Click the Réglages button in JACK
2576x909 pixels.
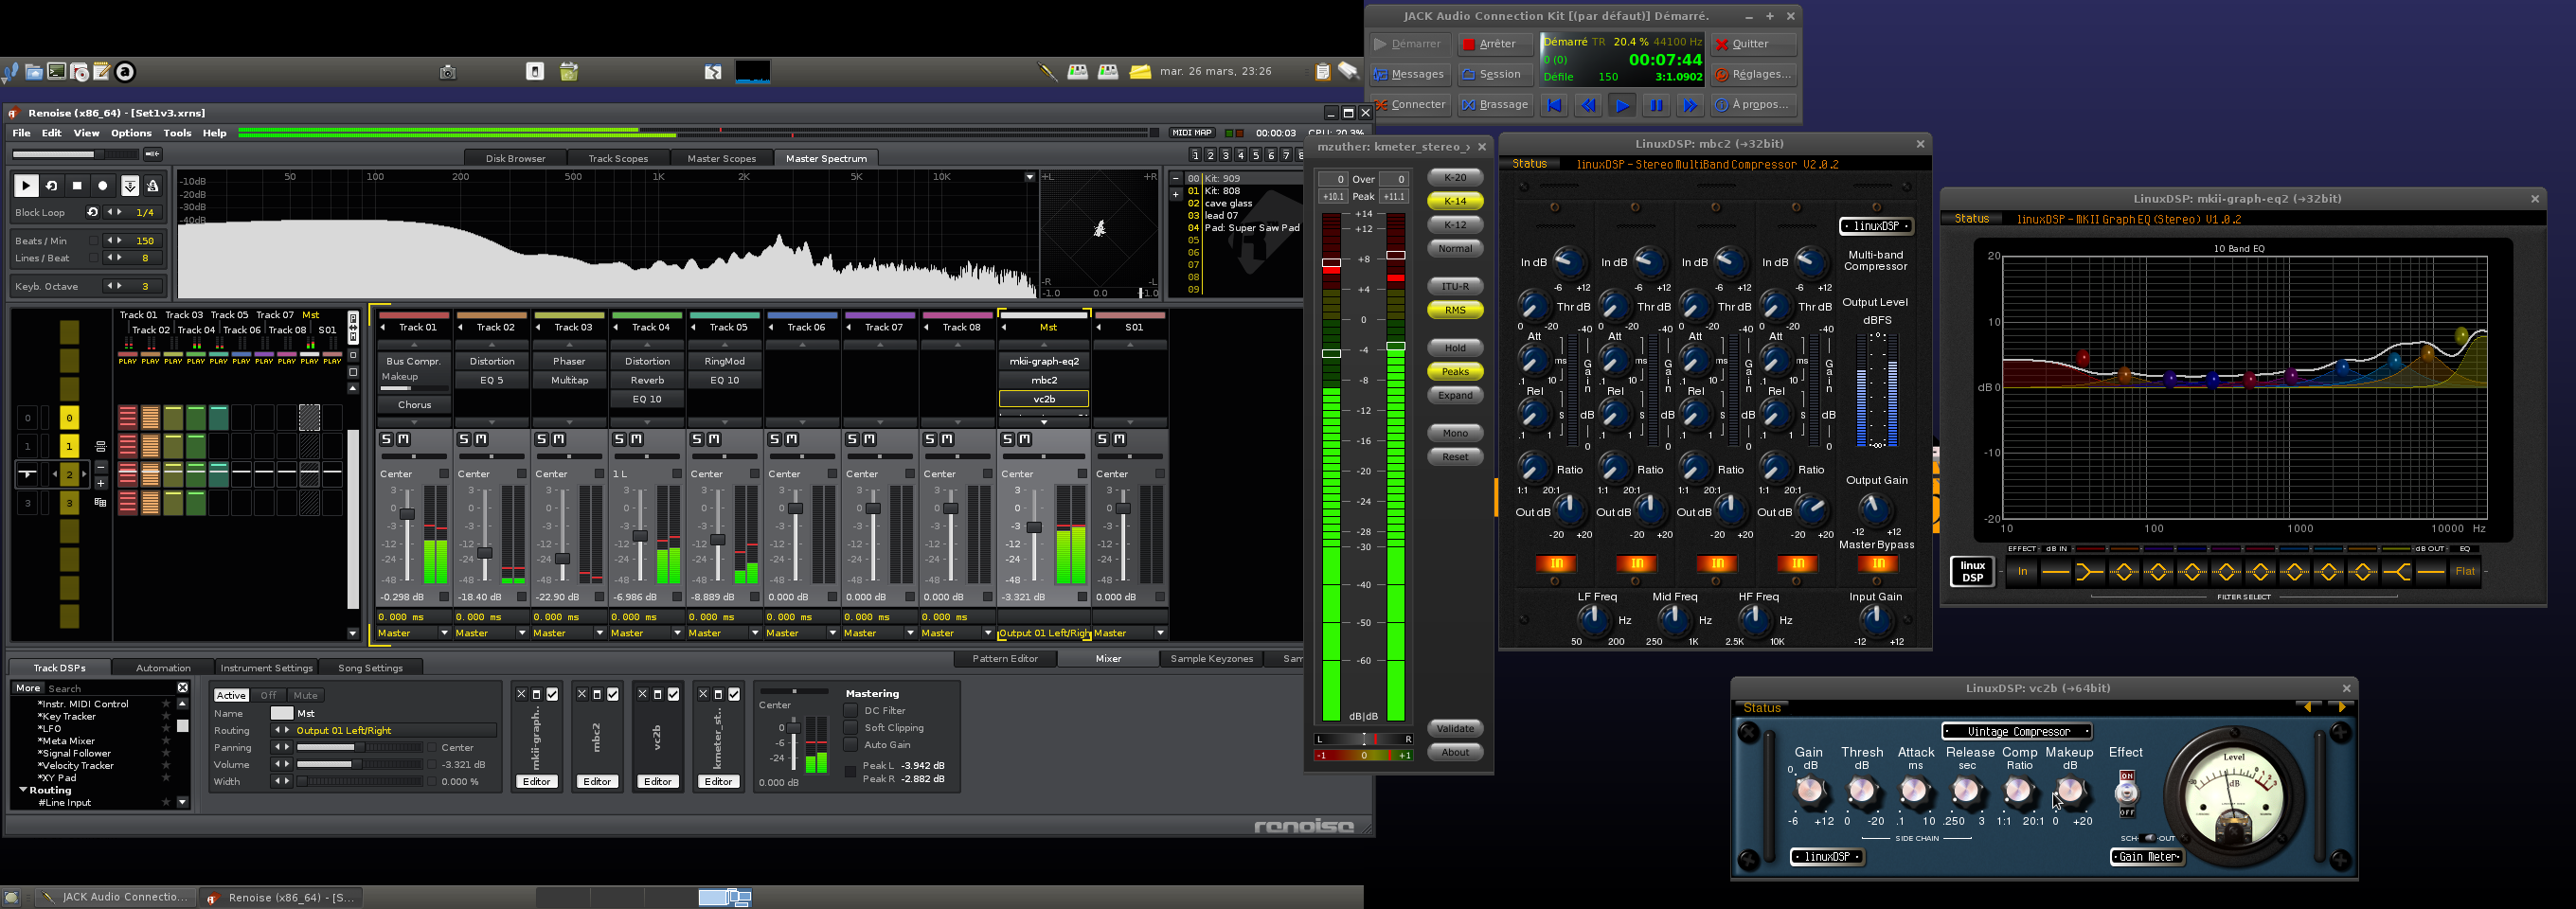point(1753,75)
